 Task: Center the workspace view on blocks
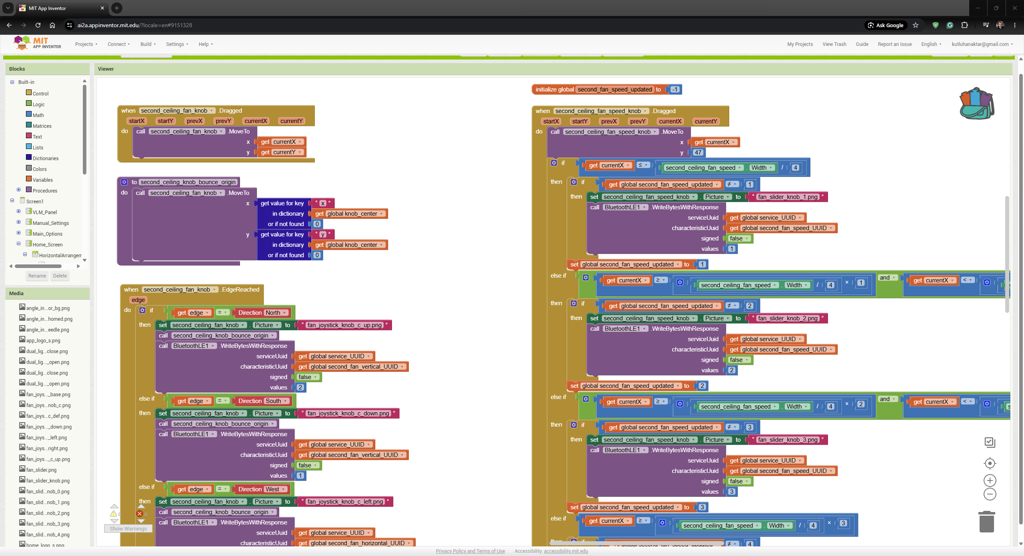989,463
